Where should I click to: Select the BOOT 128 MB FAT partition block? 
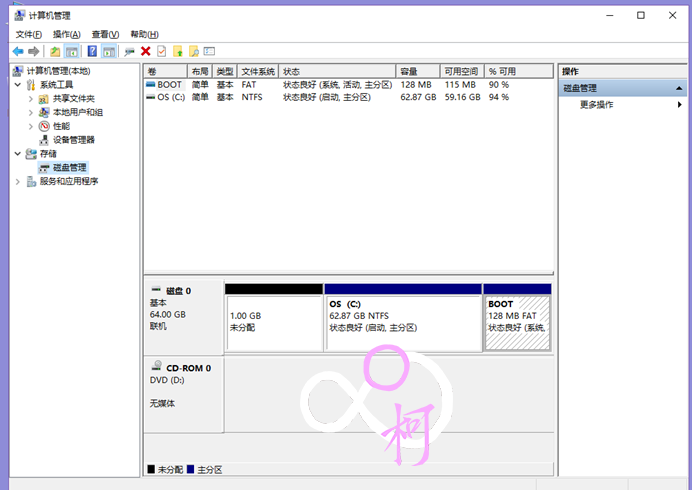point(517,318)
